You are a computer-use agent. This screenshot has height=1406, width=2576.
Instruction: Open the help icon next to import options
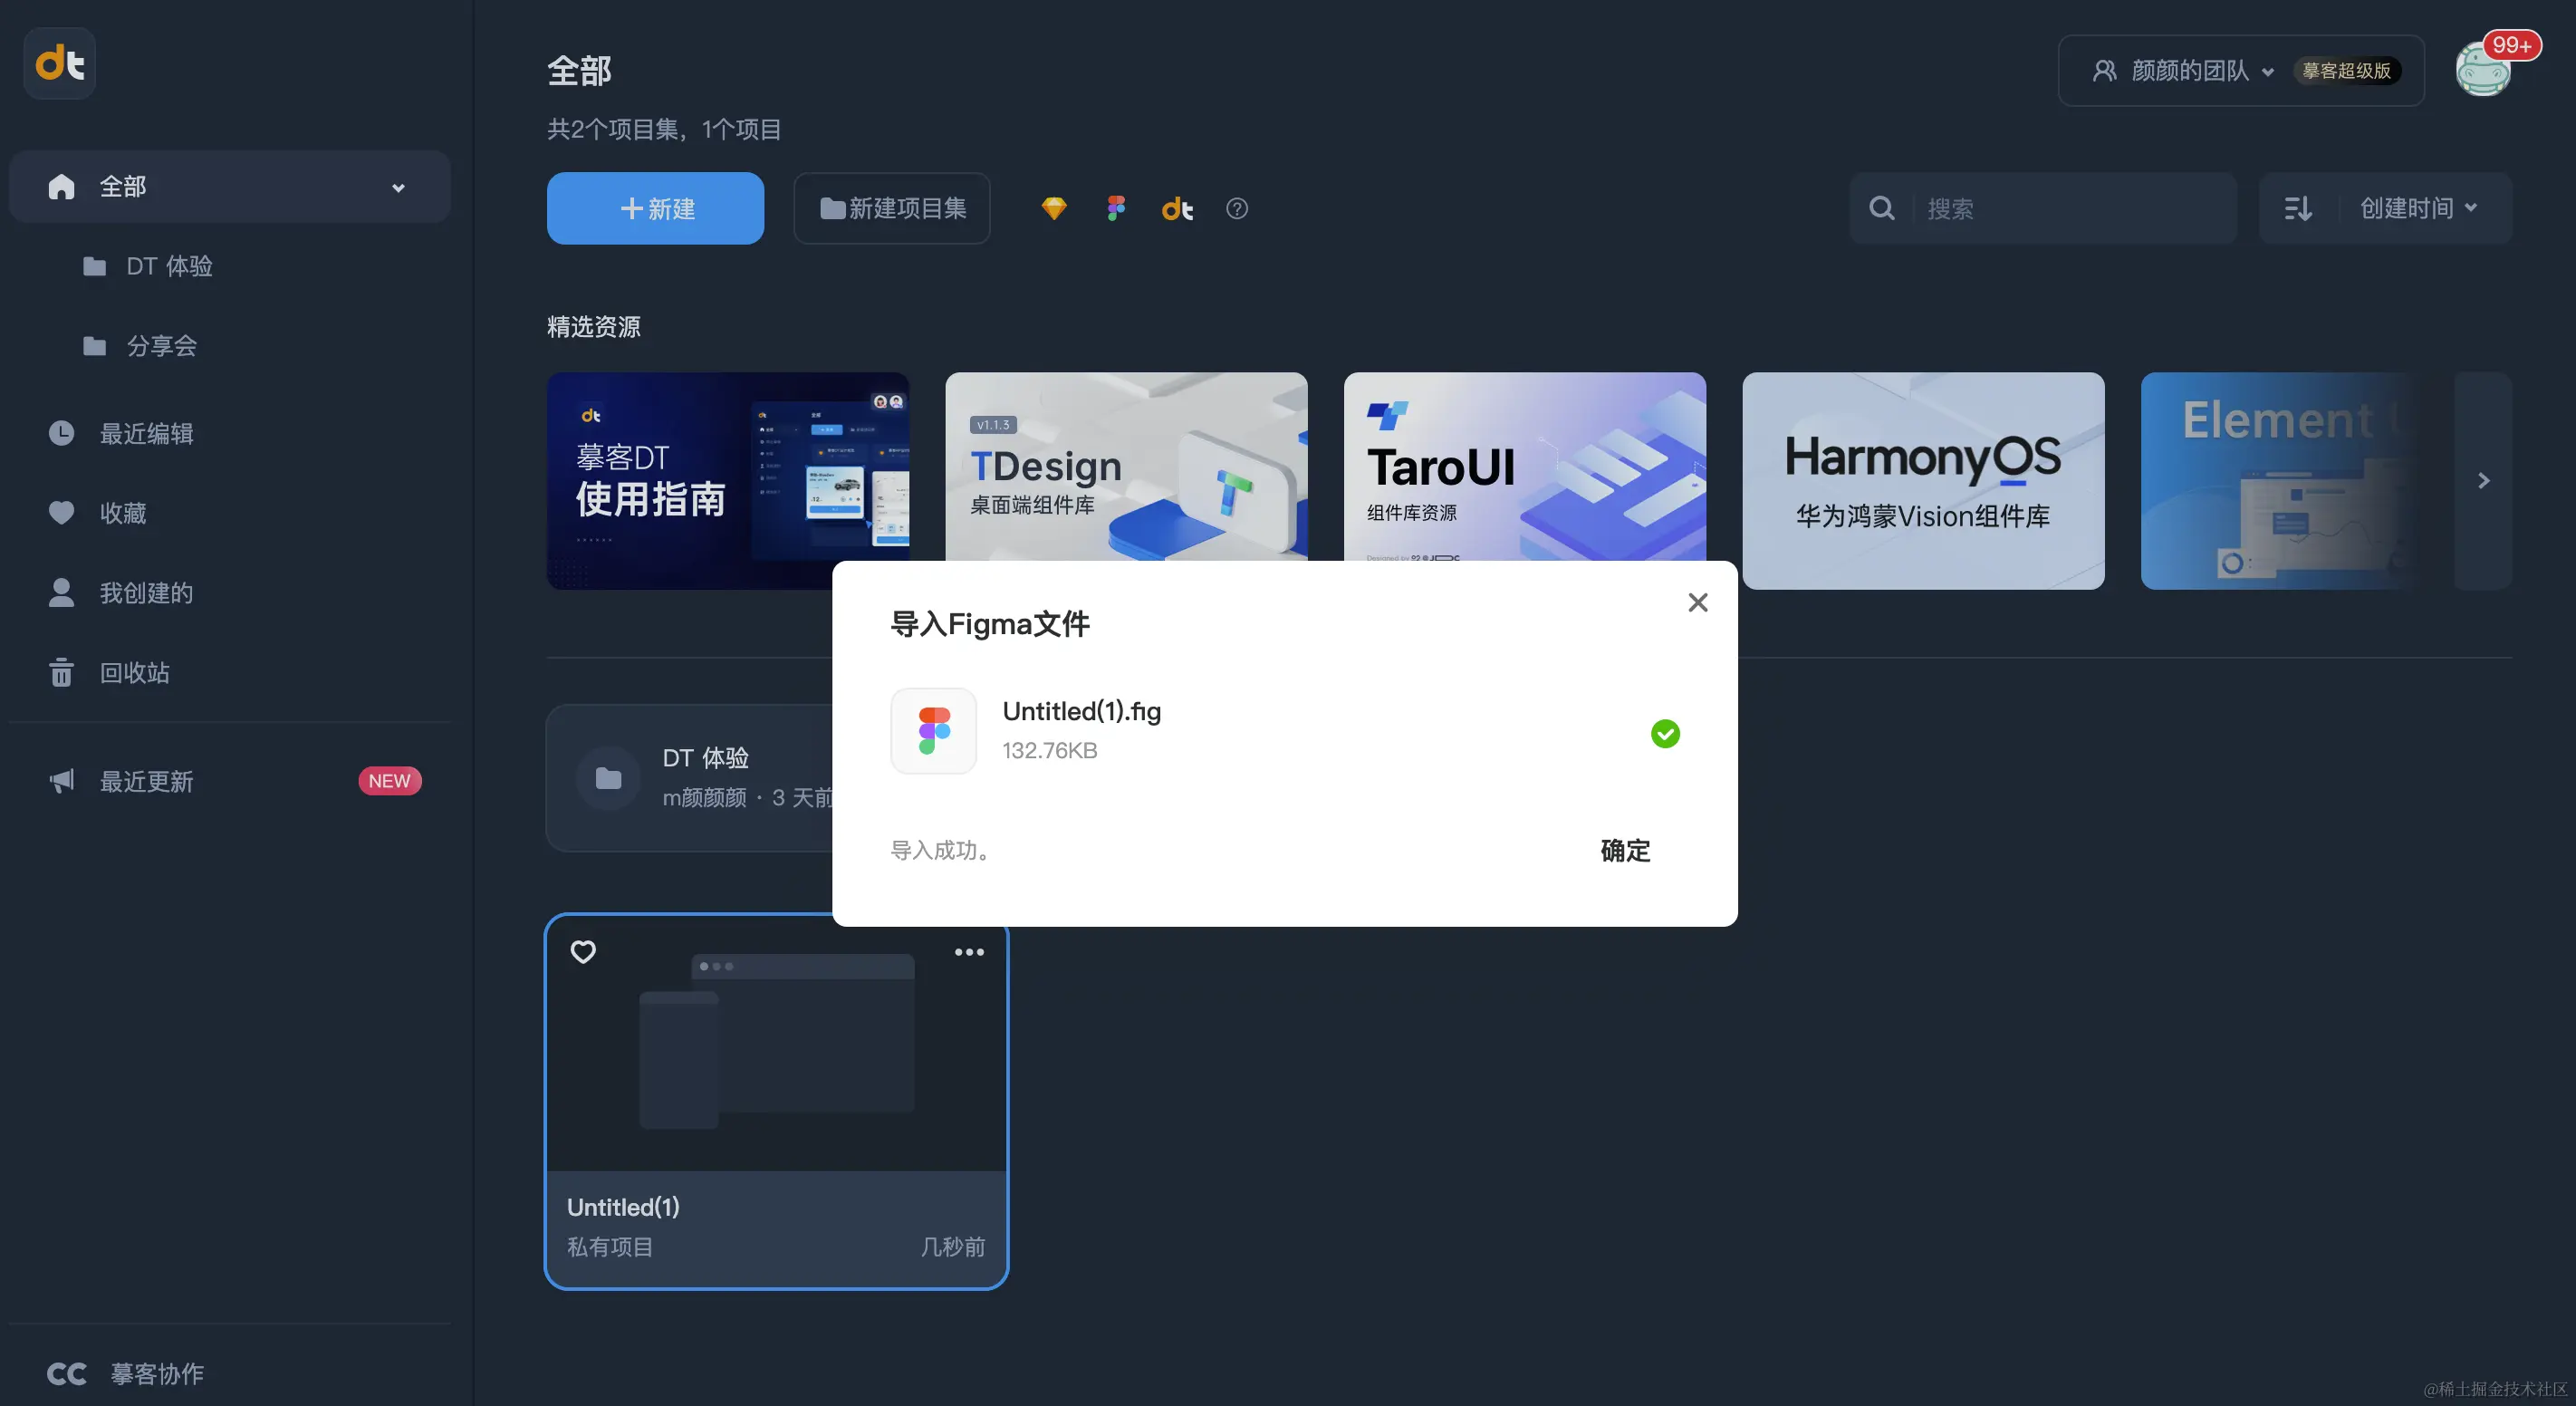pyautogui.click(x=1236, y=208)
